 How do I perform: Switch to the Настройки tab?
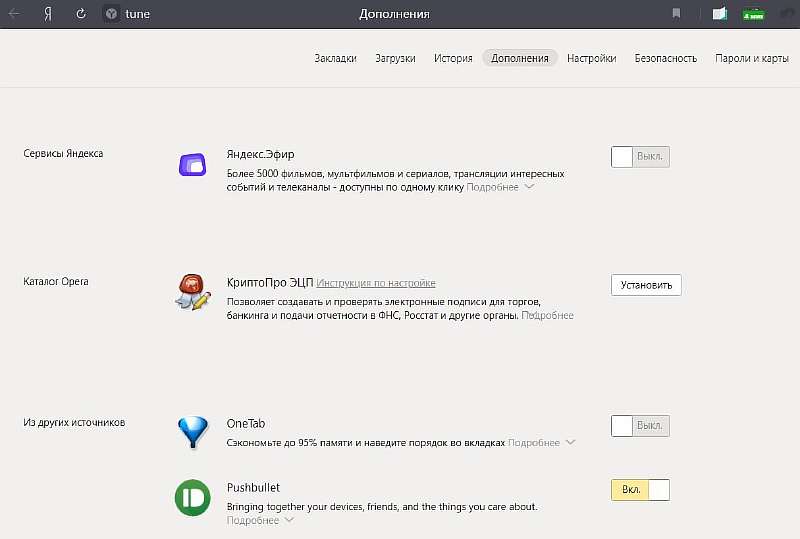tap(591, 58)
